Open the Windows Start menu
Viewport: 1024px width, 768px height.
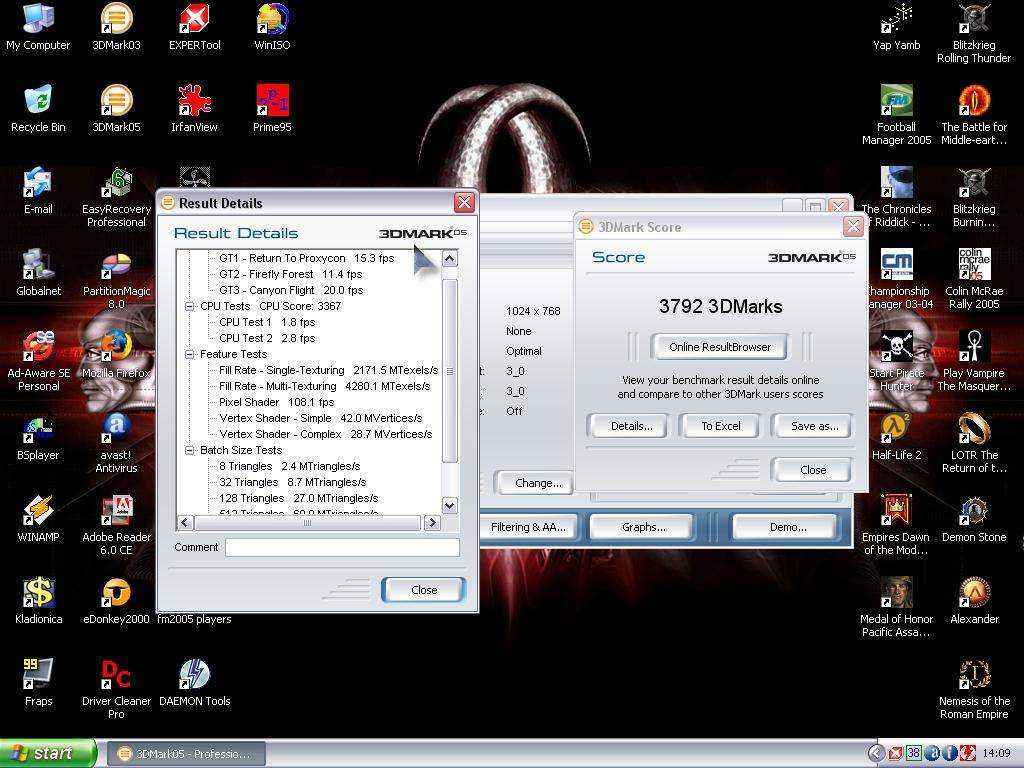tap(48, 753)
